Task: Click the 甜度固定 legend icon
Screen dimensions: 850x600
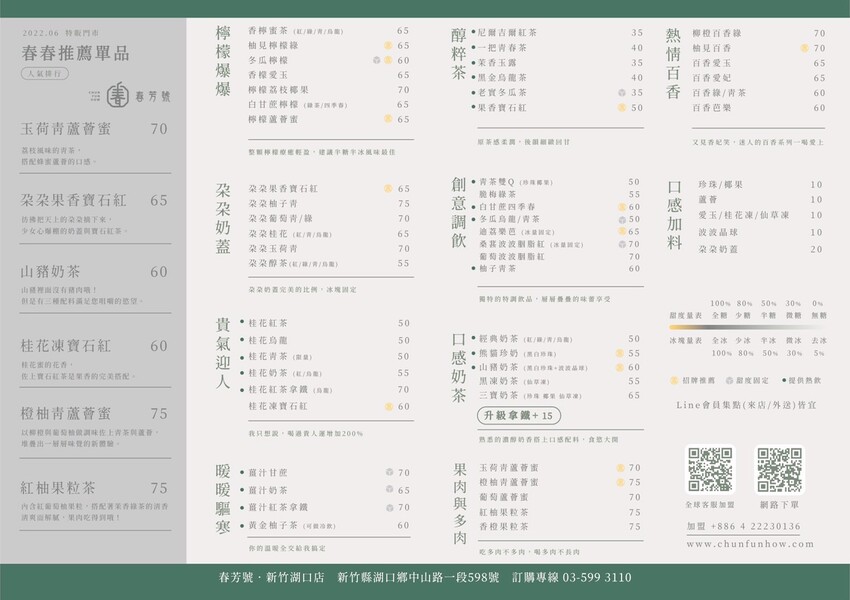Action: 728,381
